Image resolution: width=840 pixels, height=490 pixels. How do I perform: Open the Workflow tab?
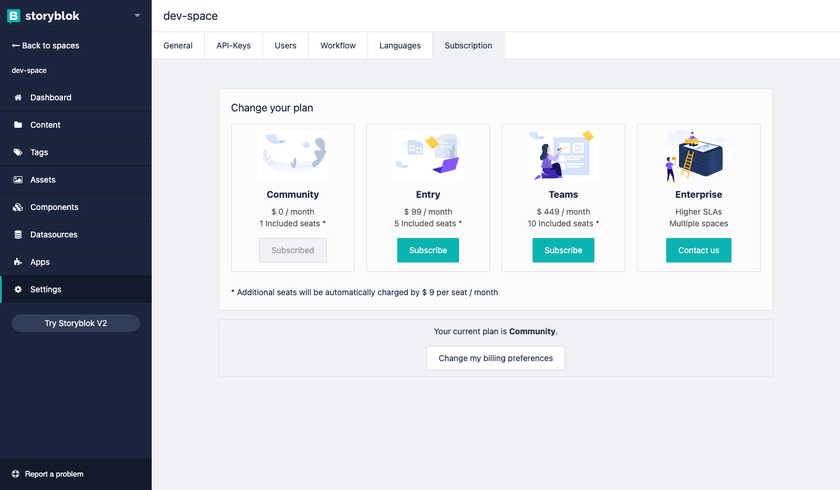tap(338, 46)
